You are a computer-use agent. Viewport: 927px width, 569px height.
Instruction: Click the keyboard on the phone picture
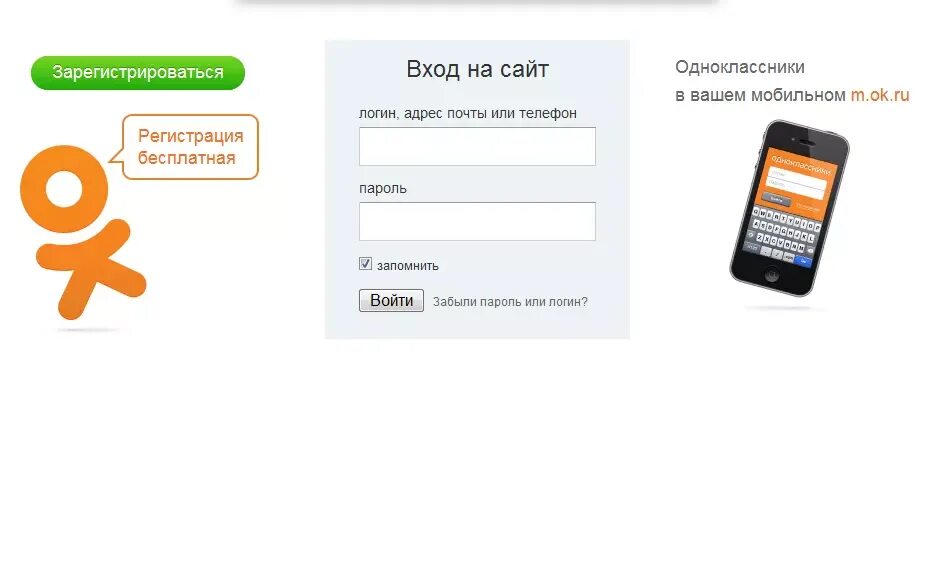coord(783,235)
